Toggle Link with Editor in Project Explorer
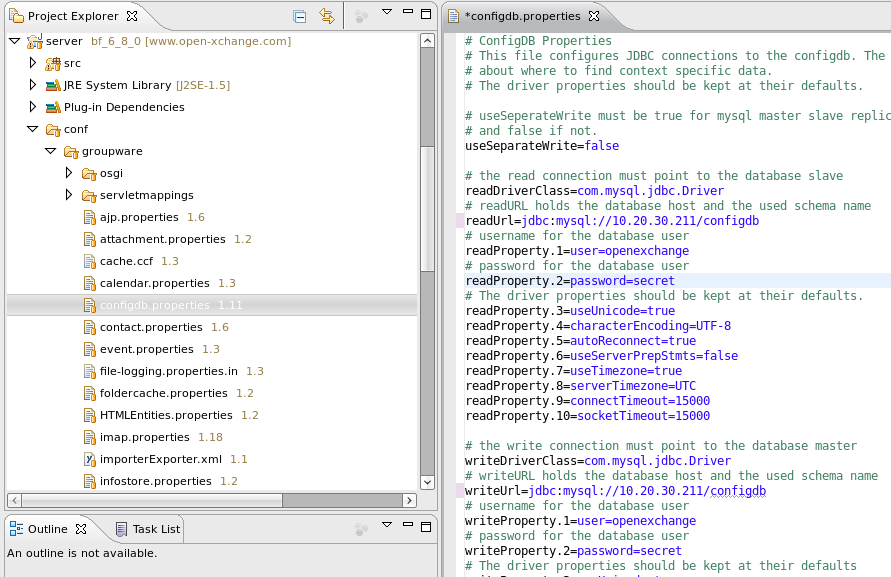891x577 pixels. pyautogui.click(x=326, y=16)
